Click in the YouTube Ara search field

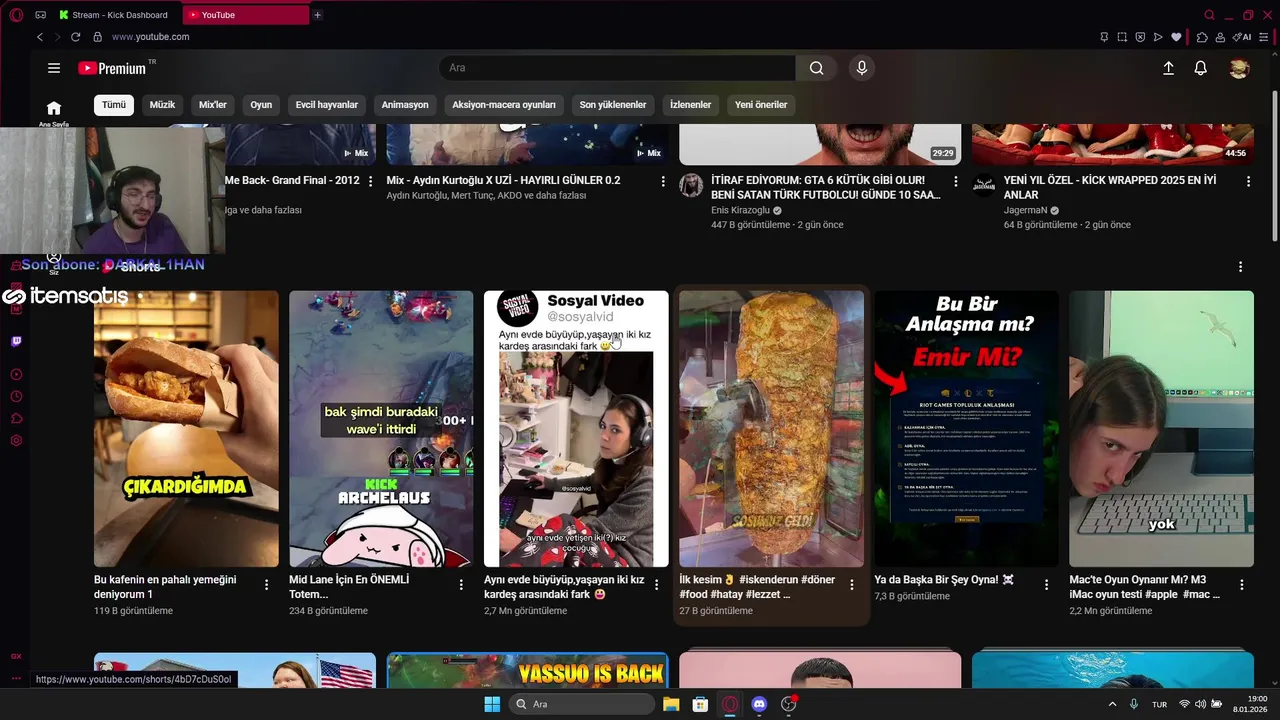617,68
